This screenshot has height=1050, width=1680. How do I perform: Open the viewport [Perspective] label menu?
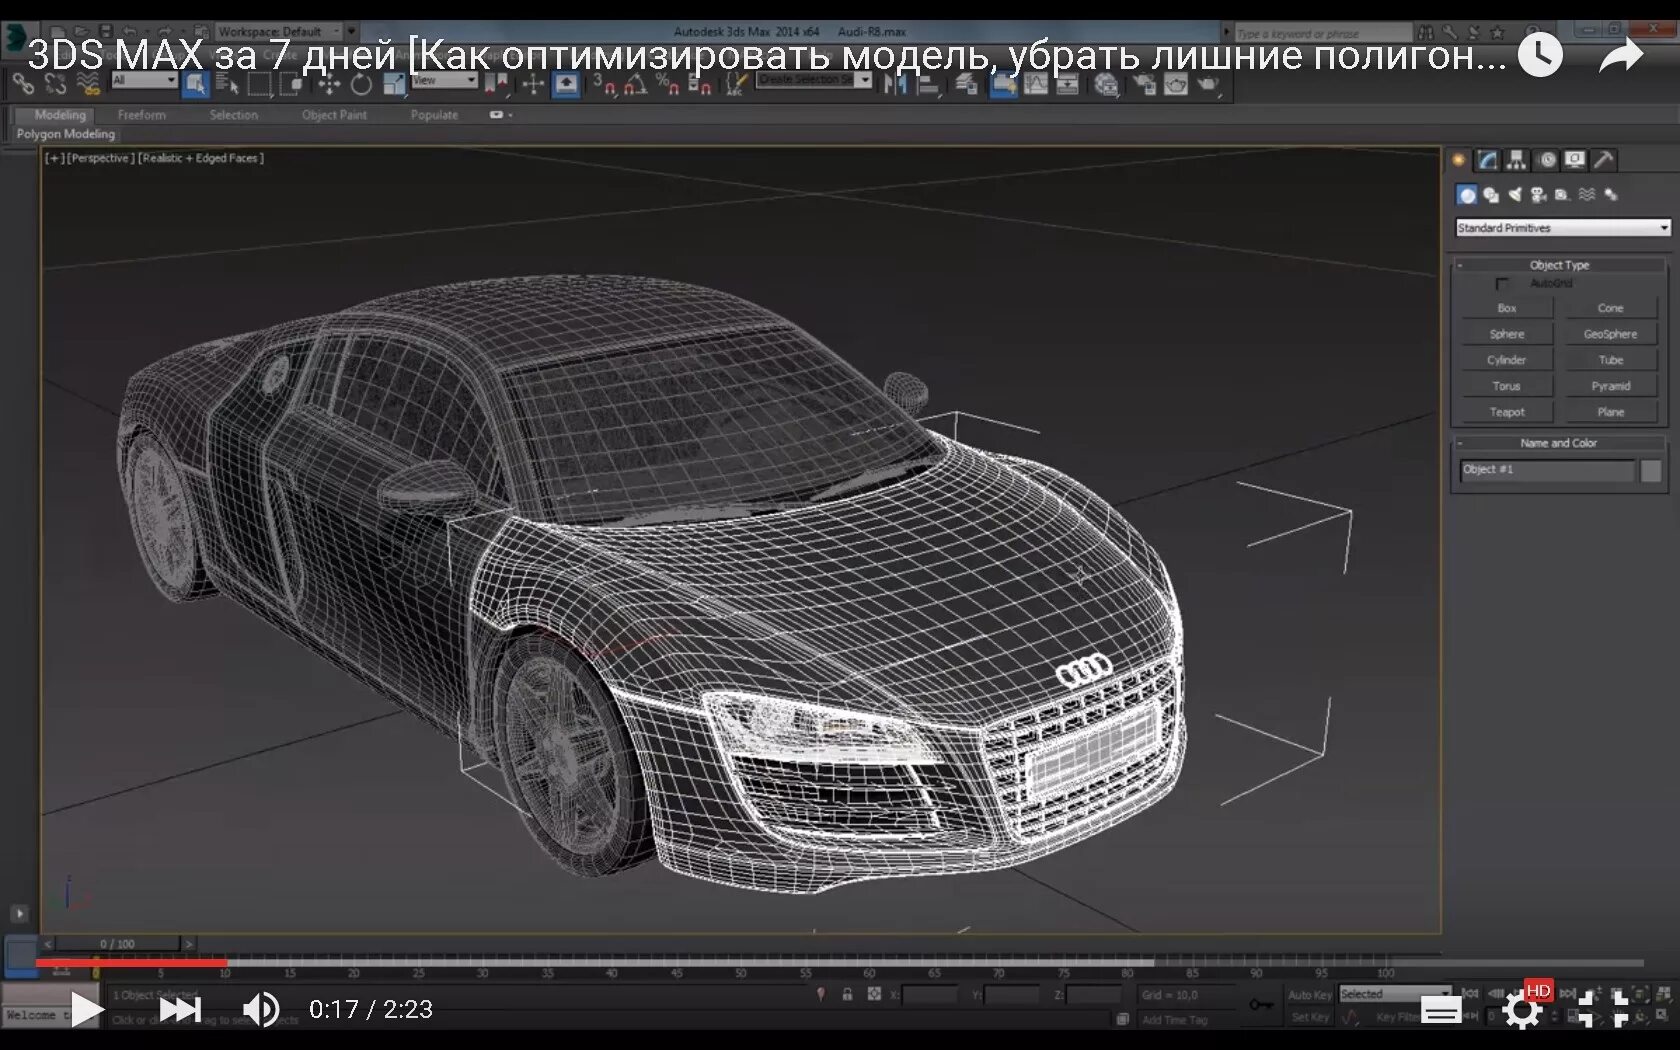point(99,158)
